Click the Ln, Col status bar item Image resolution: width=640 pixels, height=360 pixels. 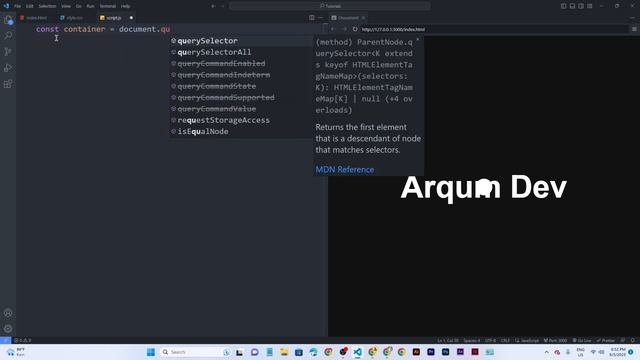(x=448, y=340)
